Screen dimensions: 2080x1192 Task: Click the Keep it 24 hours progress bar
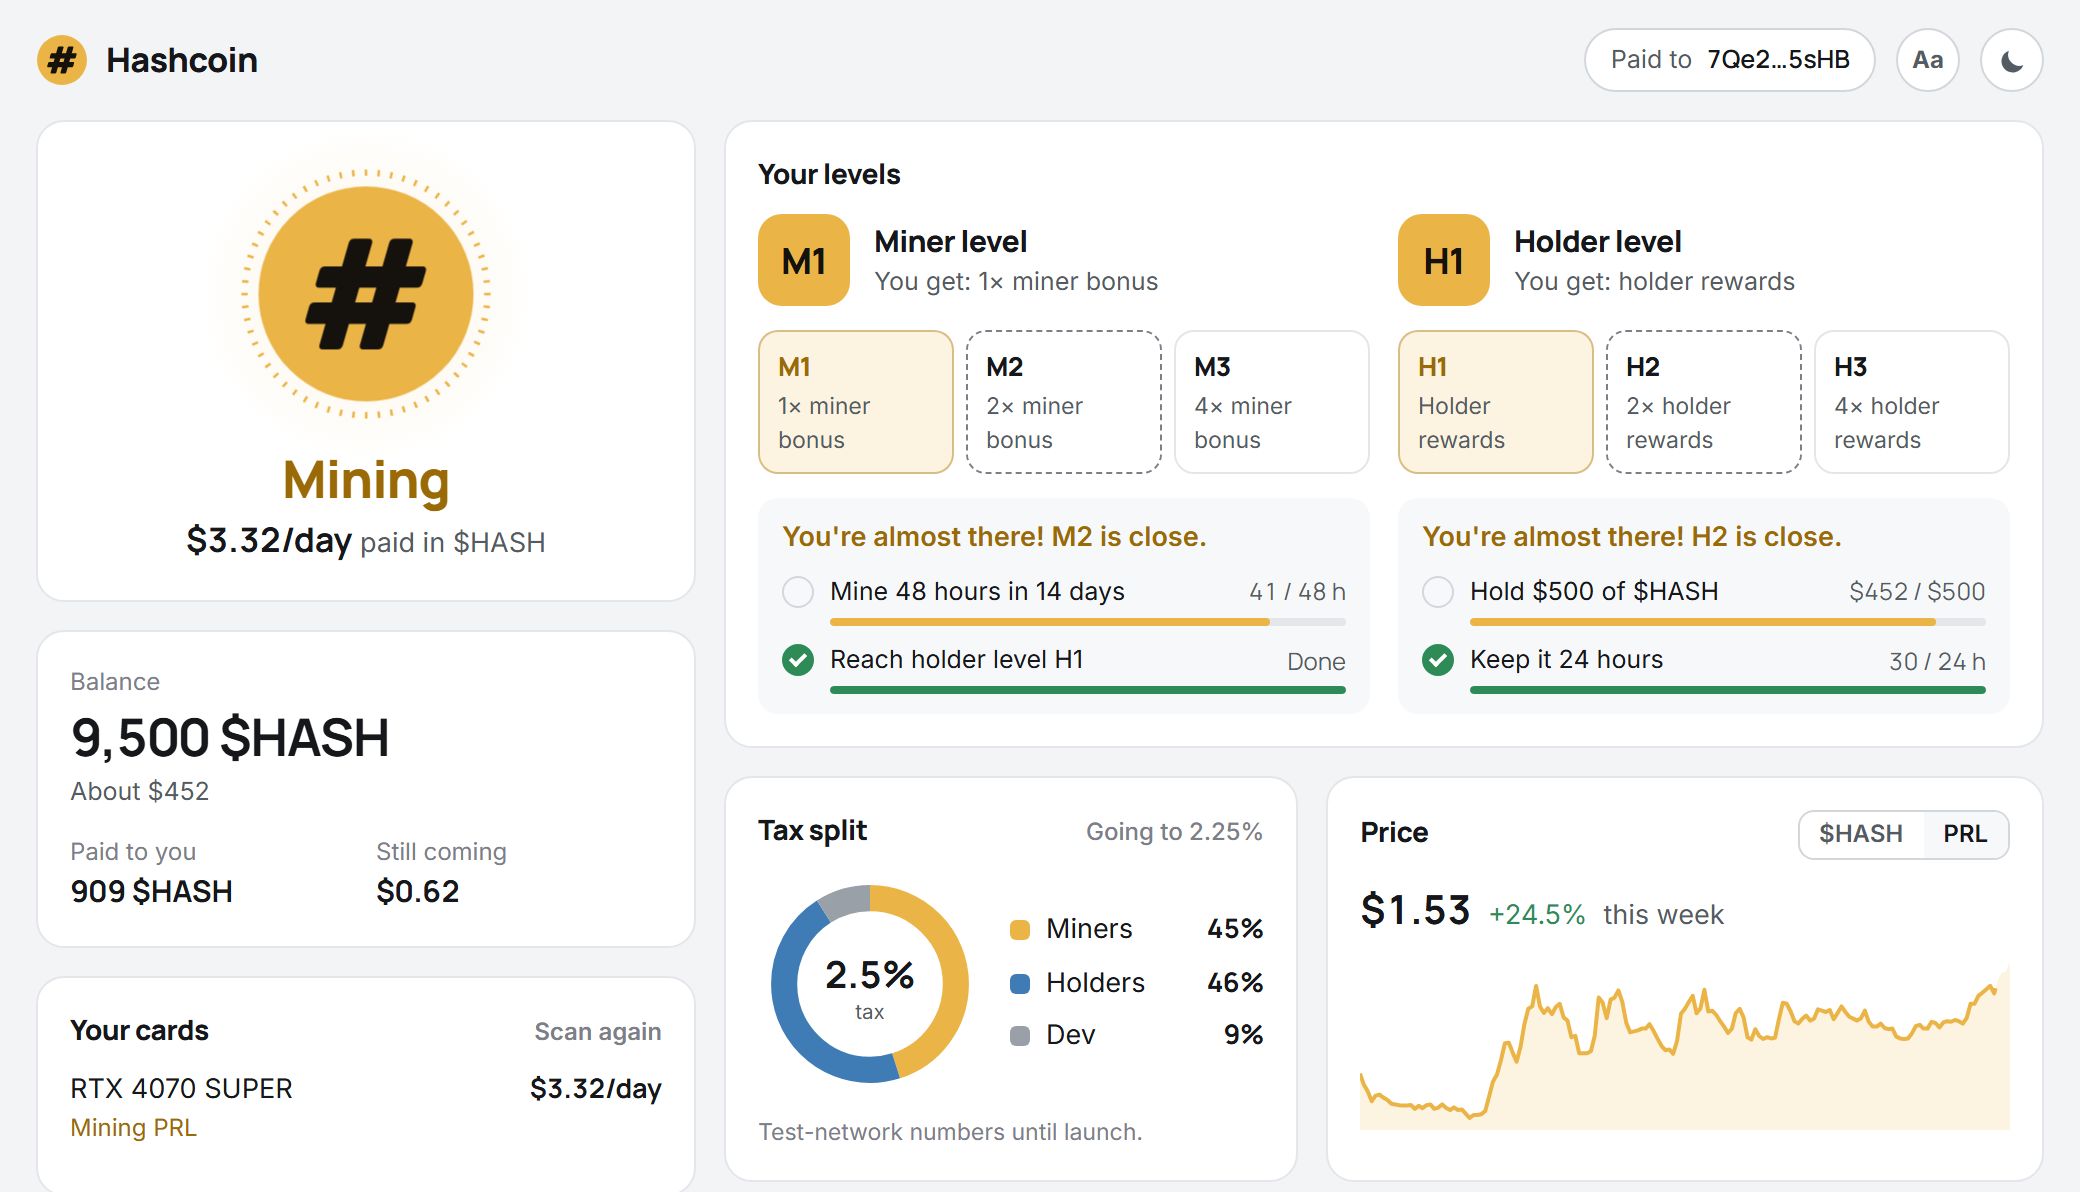click(x=1728, y=690)
